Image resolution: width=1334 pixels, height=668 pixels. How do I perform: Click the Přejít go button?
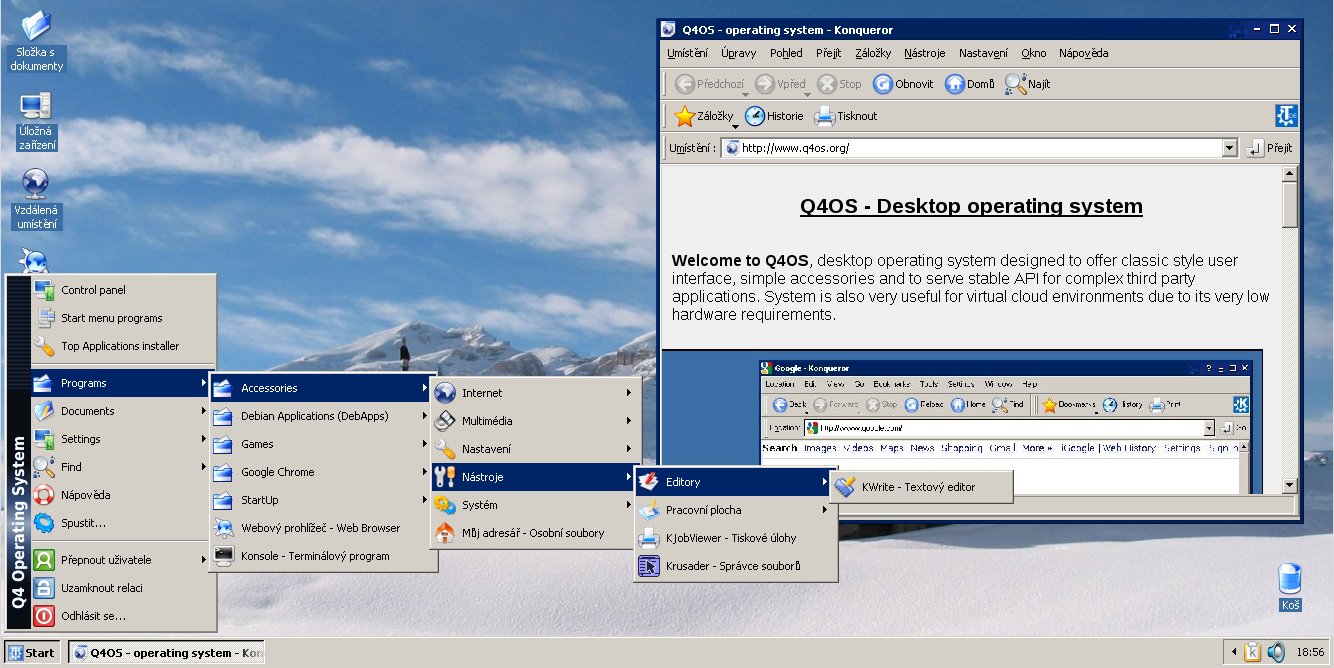(x=1268, y=148)
